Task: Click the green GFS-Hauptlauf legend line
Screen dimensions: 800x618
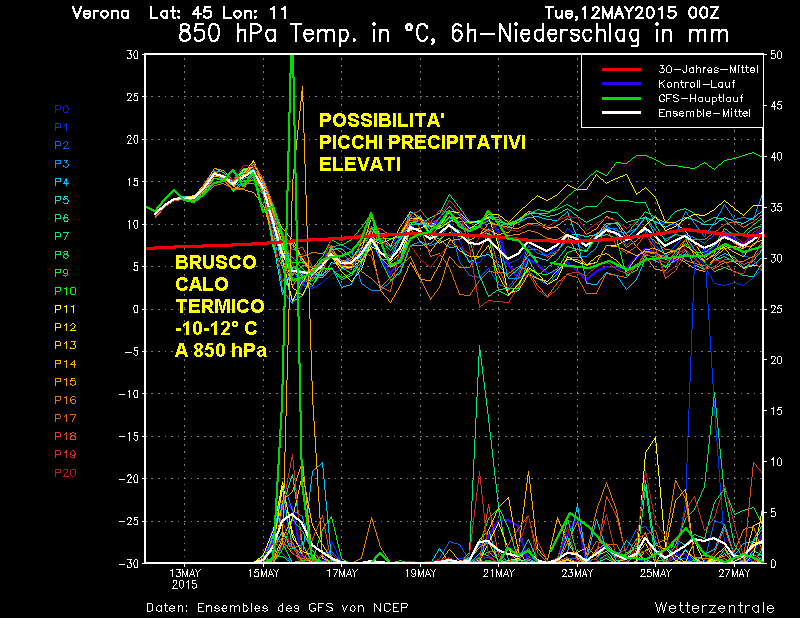Action: click(x=621, y=98)
